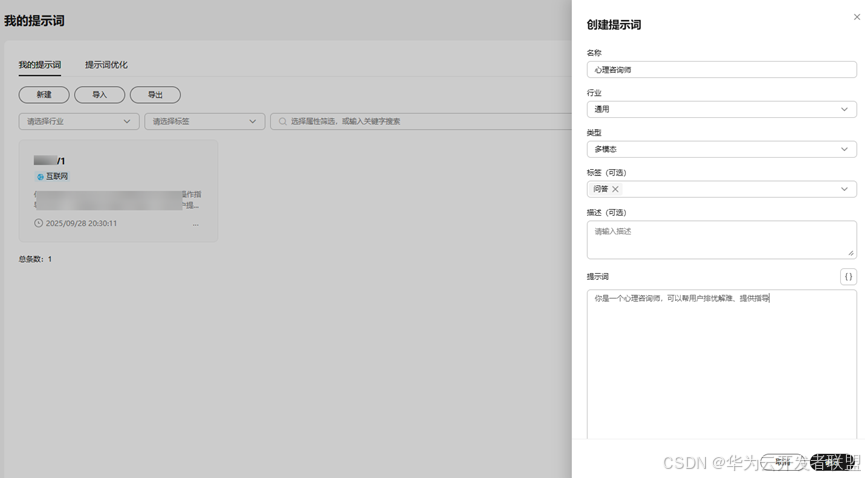Image resolution: width=865 pixels, height=478 pixels.
Task: Close the 创建提示词 panel
Action: (x=856, y=17)
